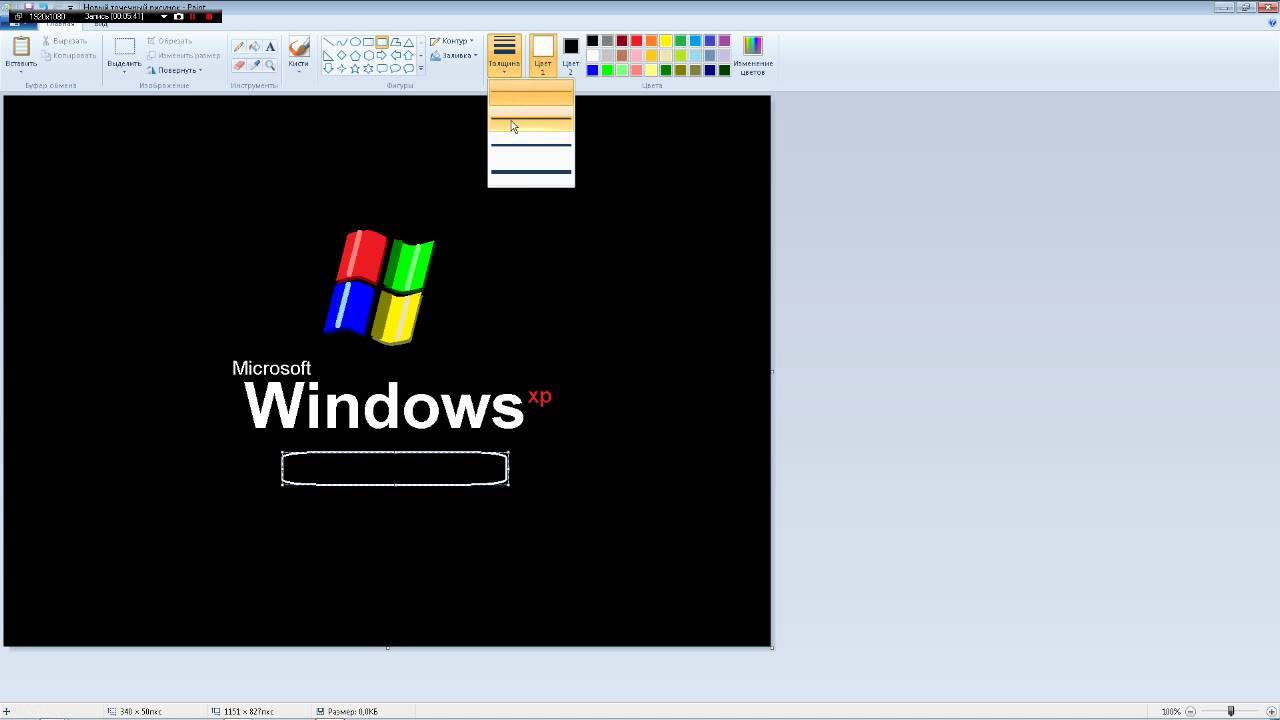This screenshot has height=720, width=1280.
Task: Click Обрезать (crop) button
Action: pyautogui.click(x=169, y=41)
